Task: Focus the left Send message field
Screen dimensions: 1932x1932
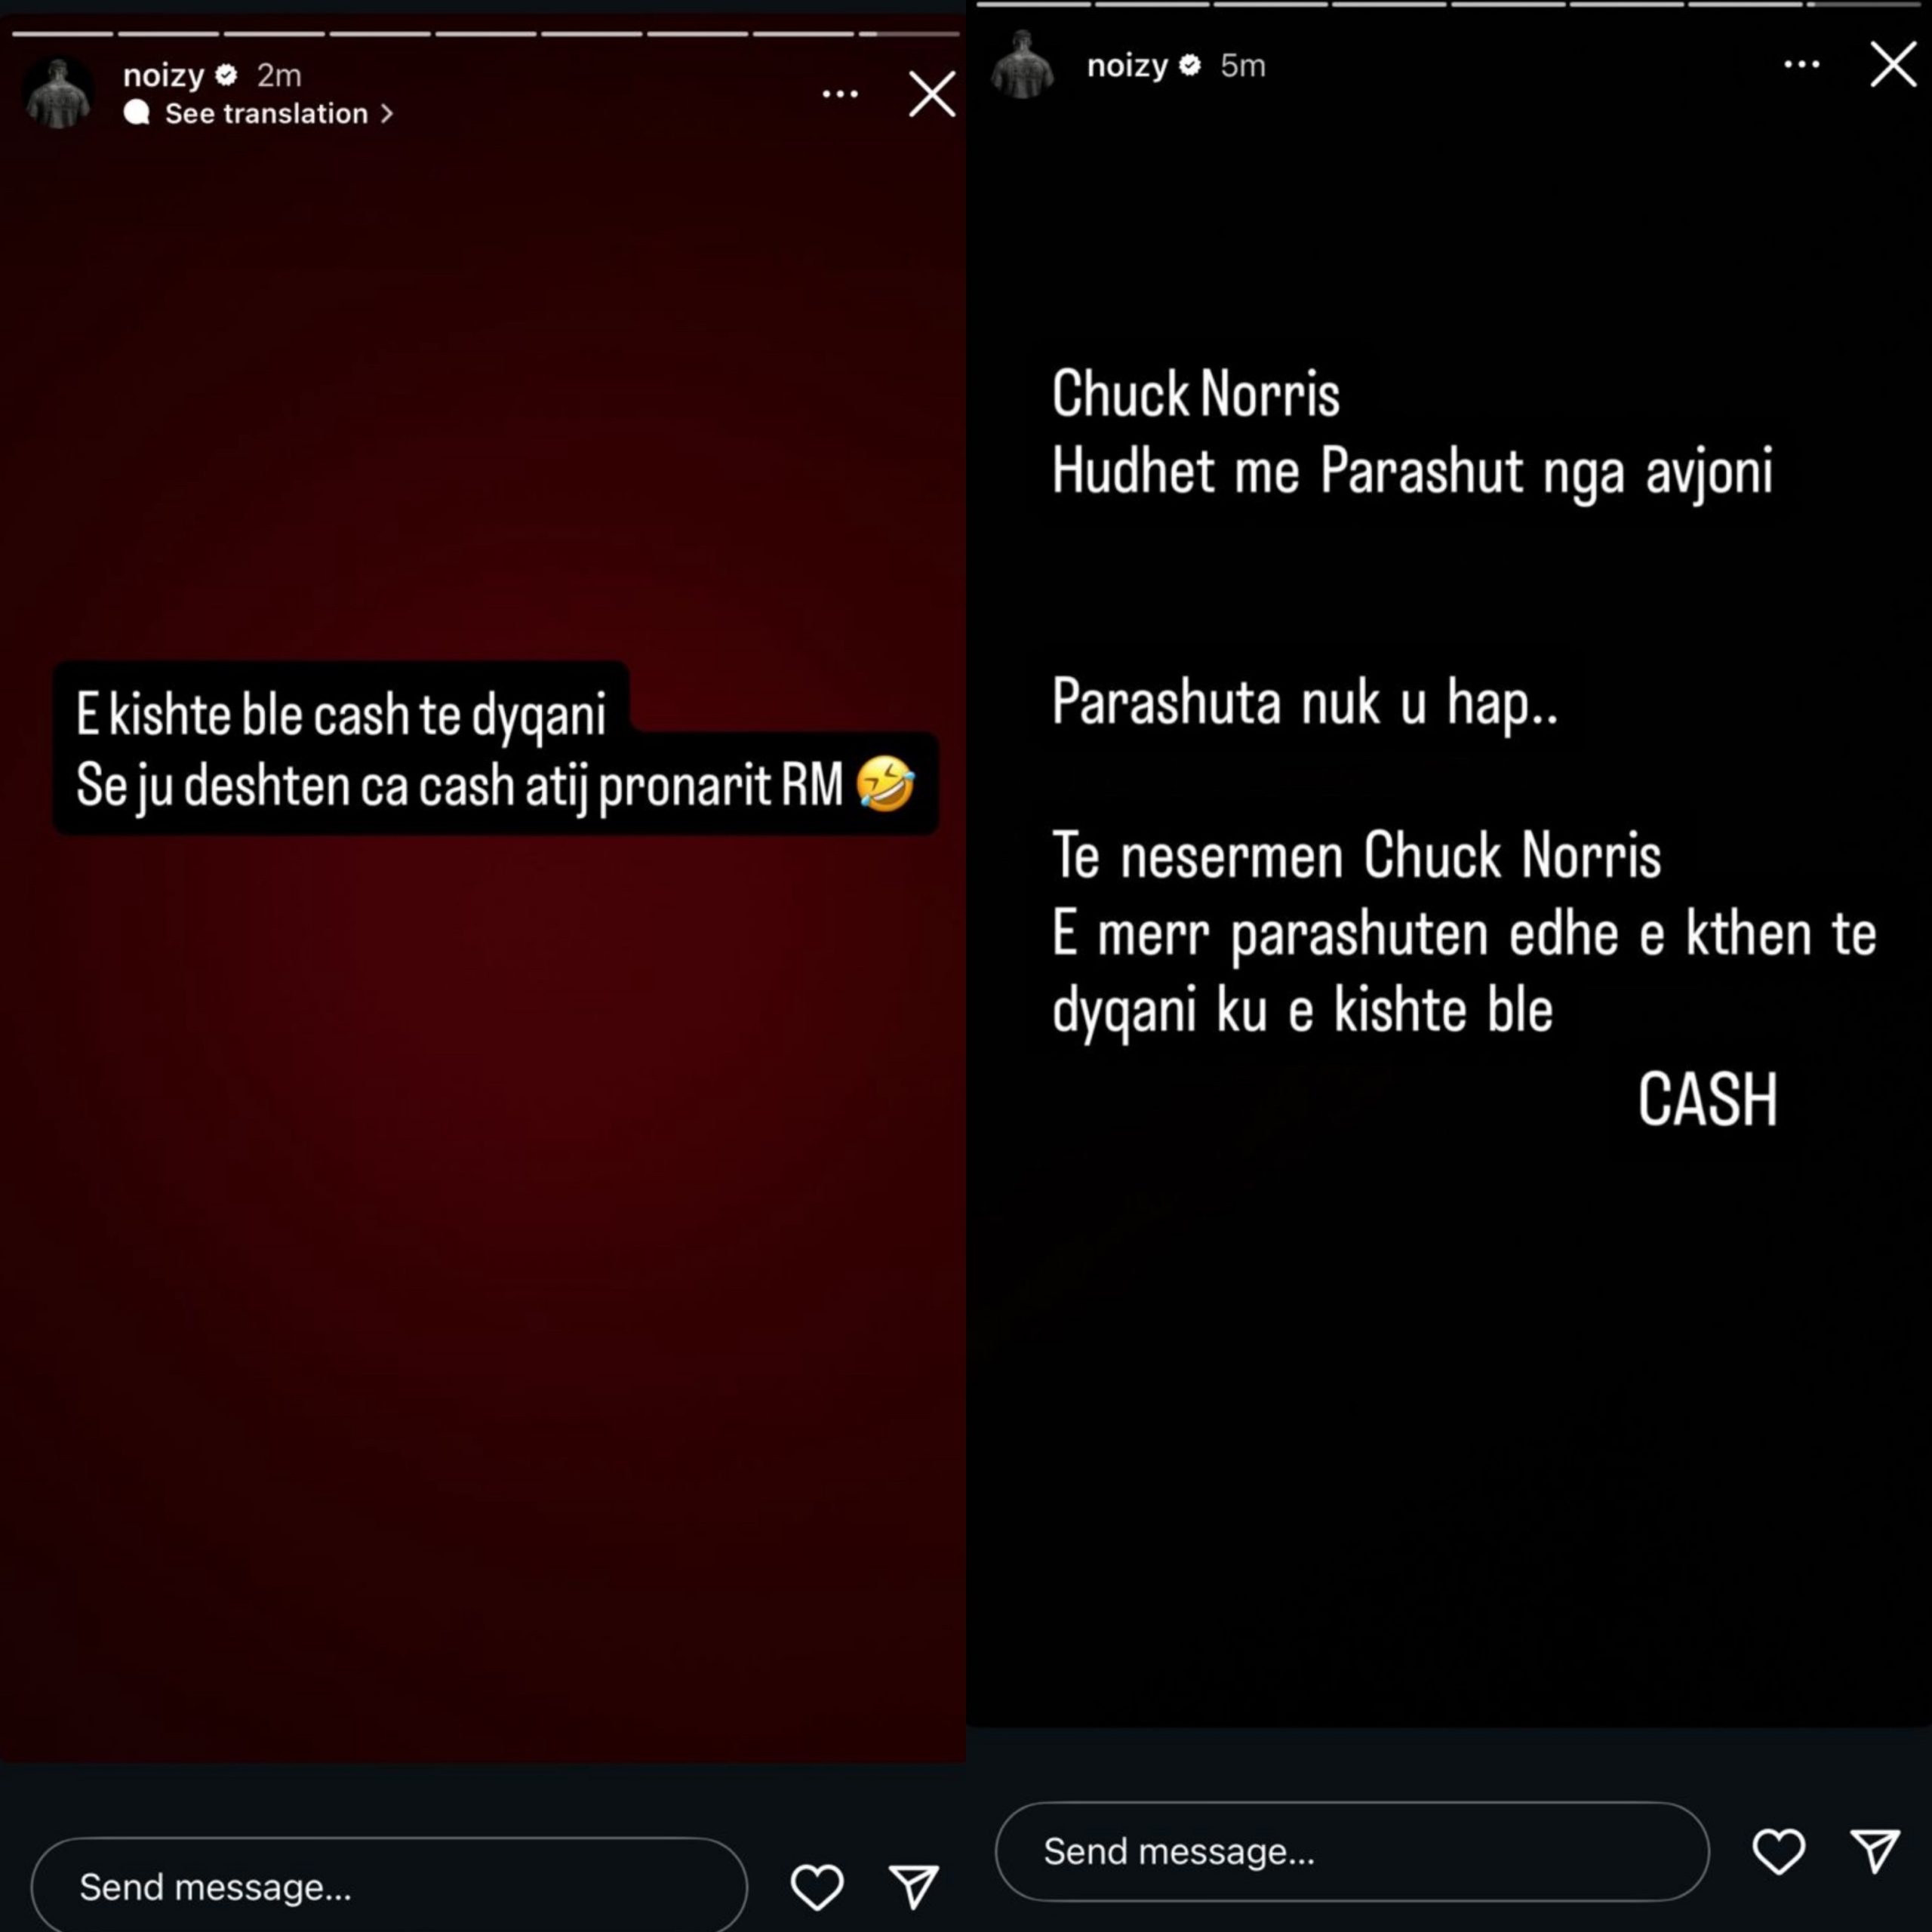Action: [x=389, y=1887]
